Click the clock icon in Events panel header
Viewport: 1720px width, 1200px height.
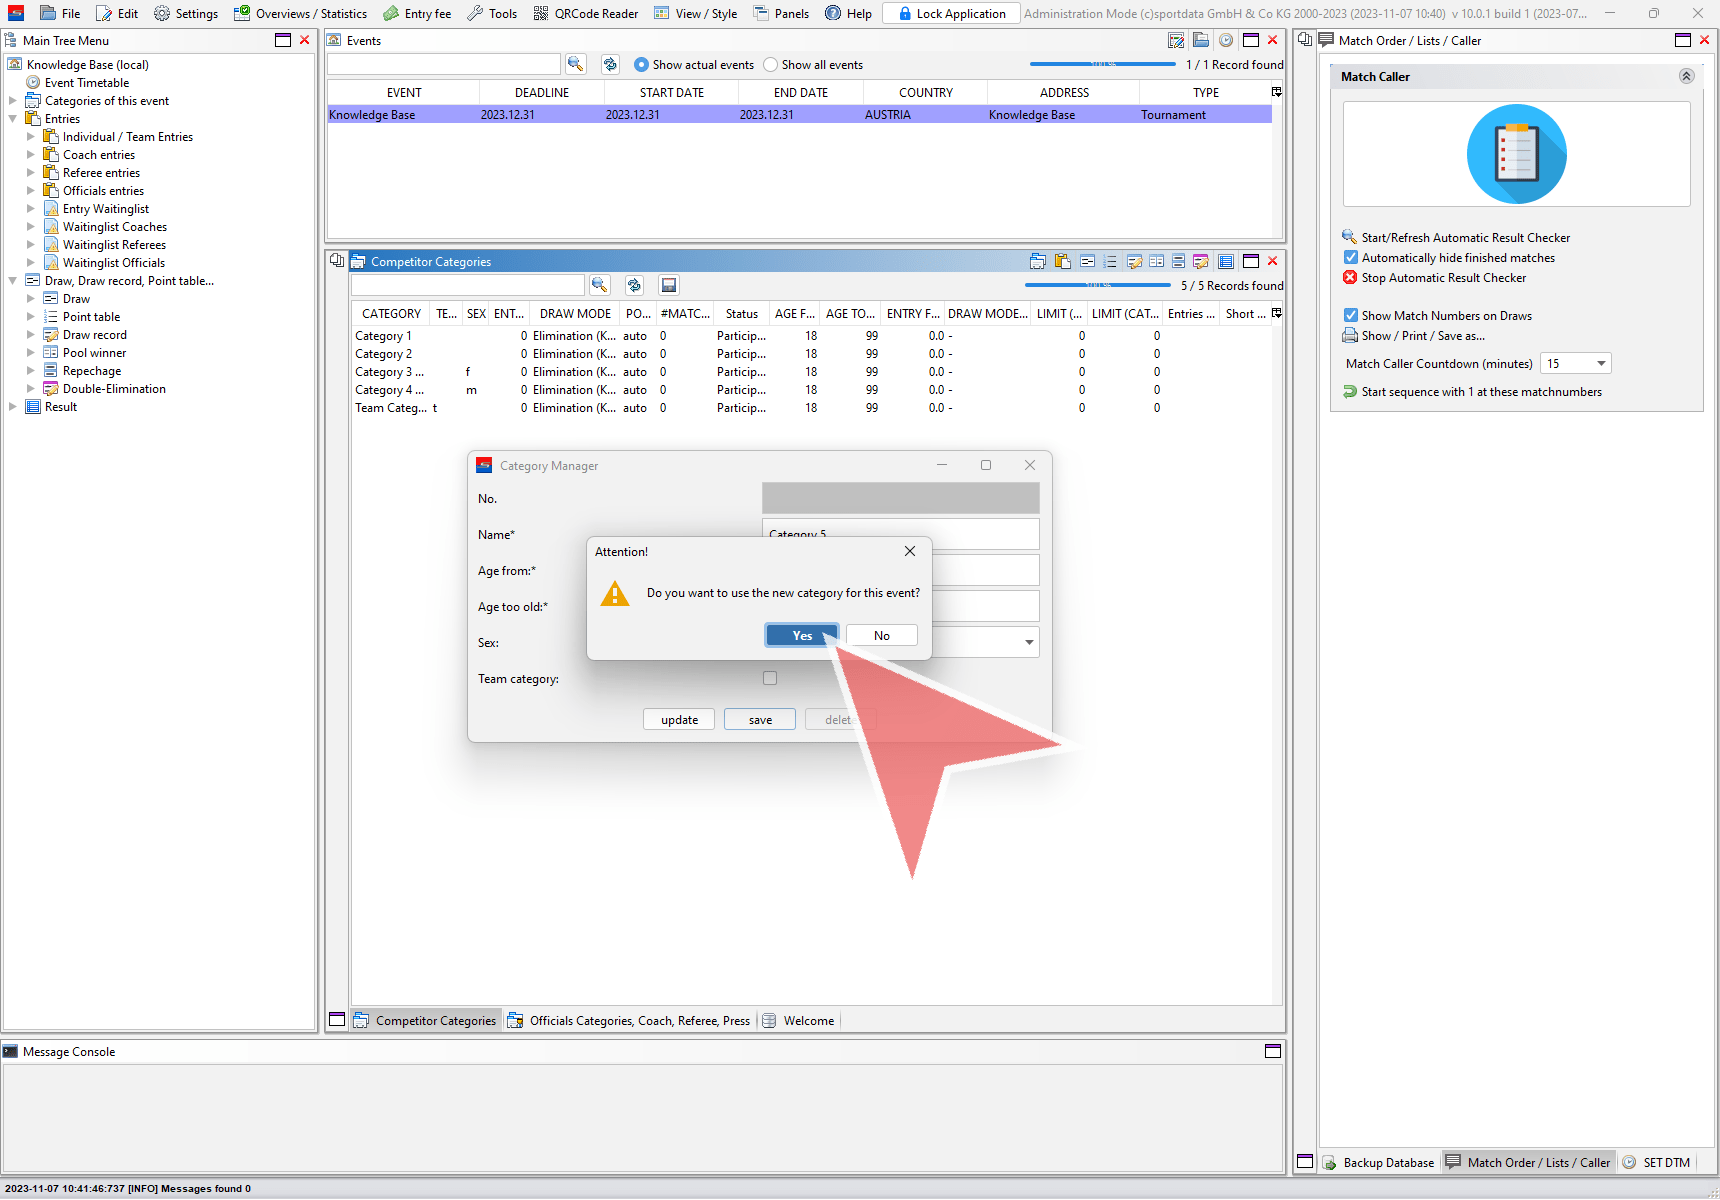(x=1225, y=40)
